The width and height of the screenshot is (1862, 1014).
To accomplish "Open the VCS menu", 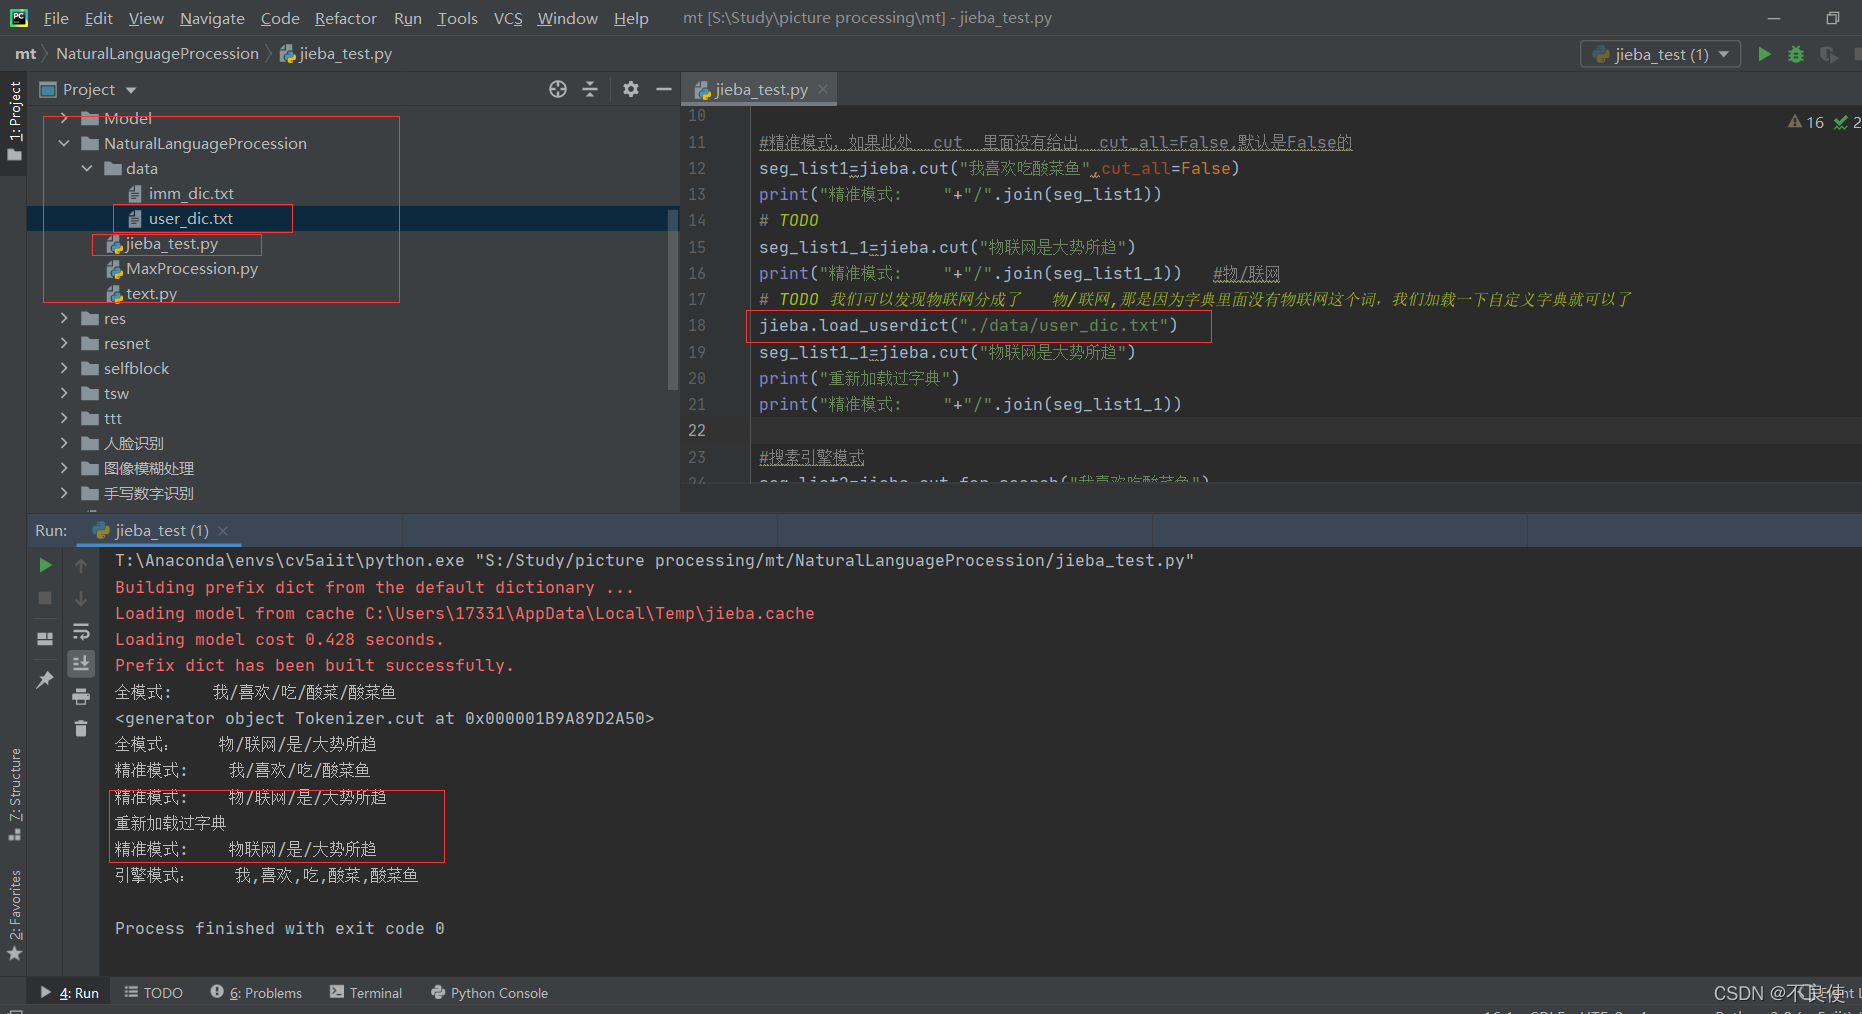I will point(508,18).
